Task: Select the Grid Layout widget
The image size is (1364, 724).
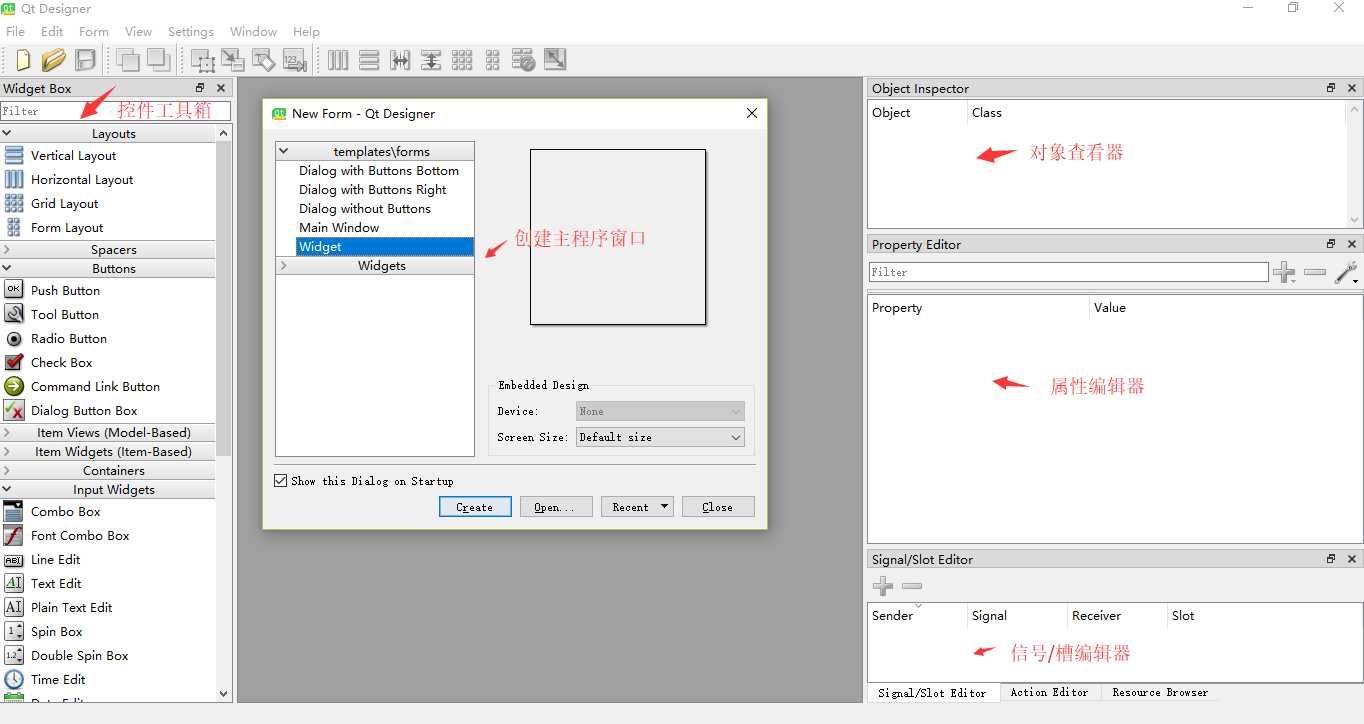Action: click(64, 203)
